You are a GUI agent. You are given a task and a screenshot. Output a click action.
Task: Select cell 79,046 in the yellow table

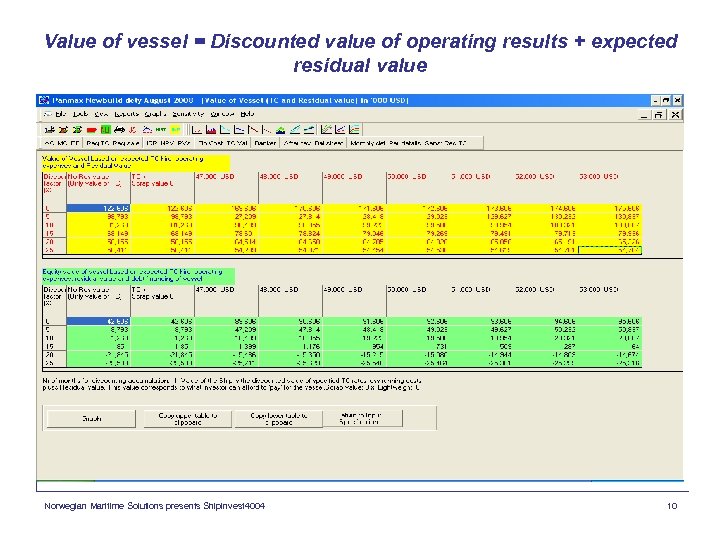(x=353, y=233)
